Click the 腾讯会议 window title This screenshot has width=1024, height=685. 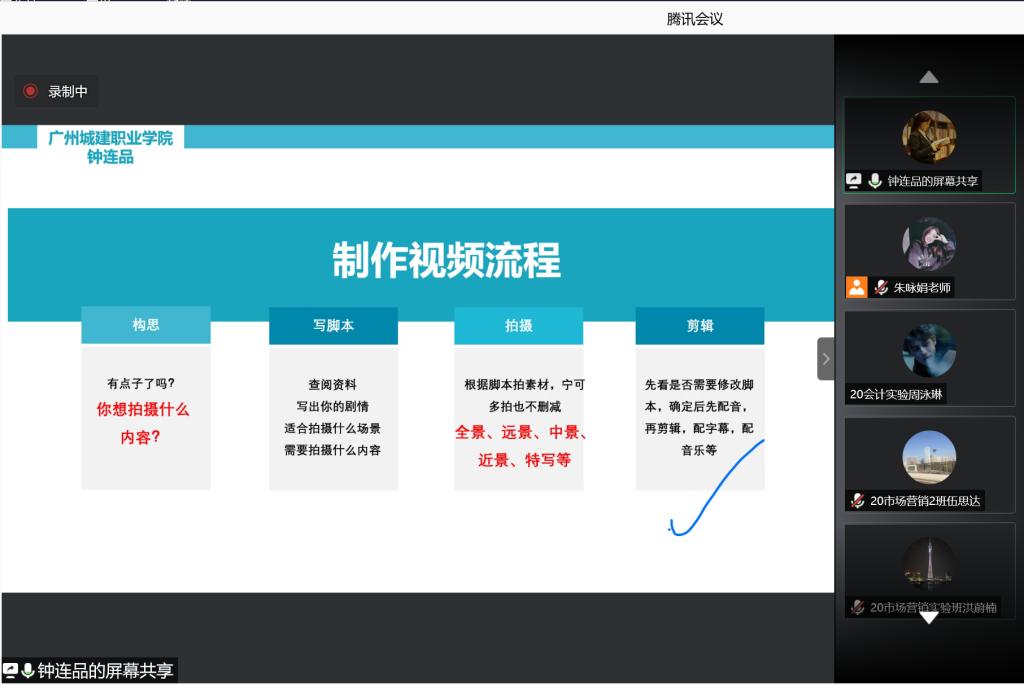(694, 19)
